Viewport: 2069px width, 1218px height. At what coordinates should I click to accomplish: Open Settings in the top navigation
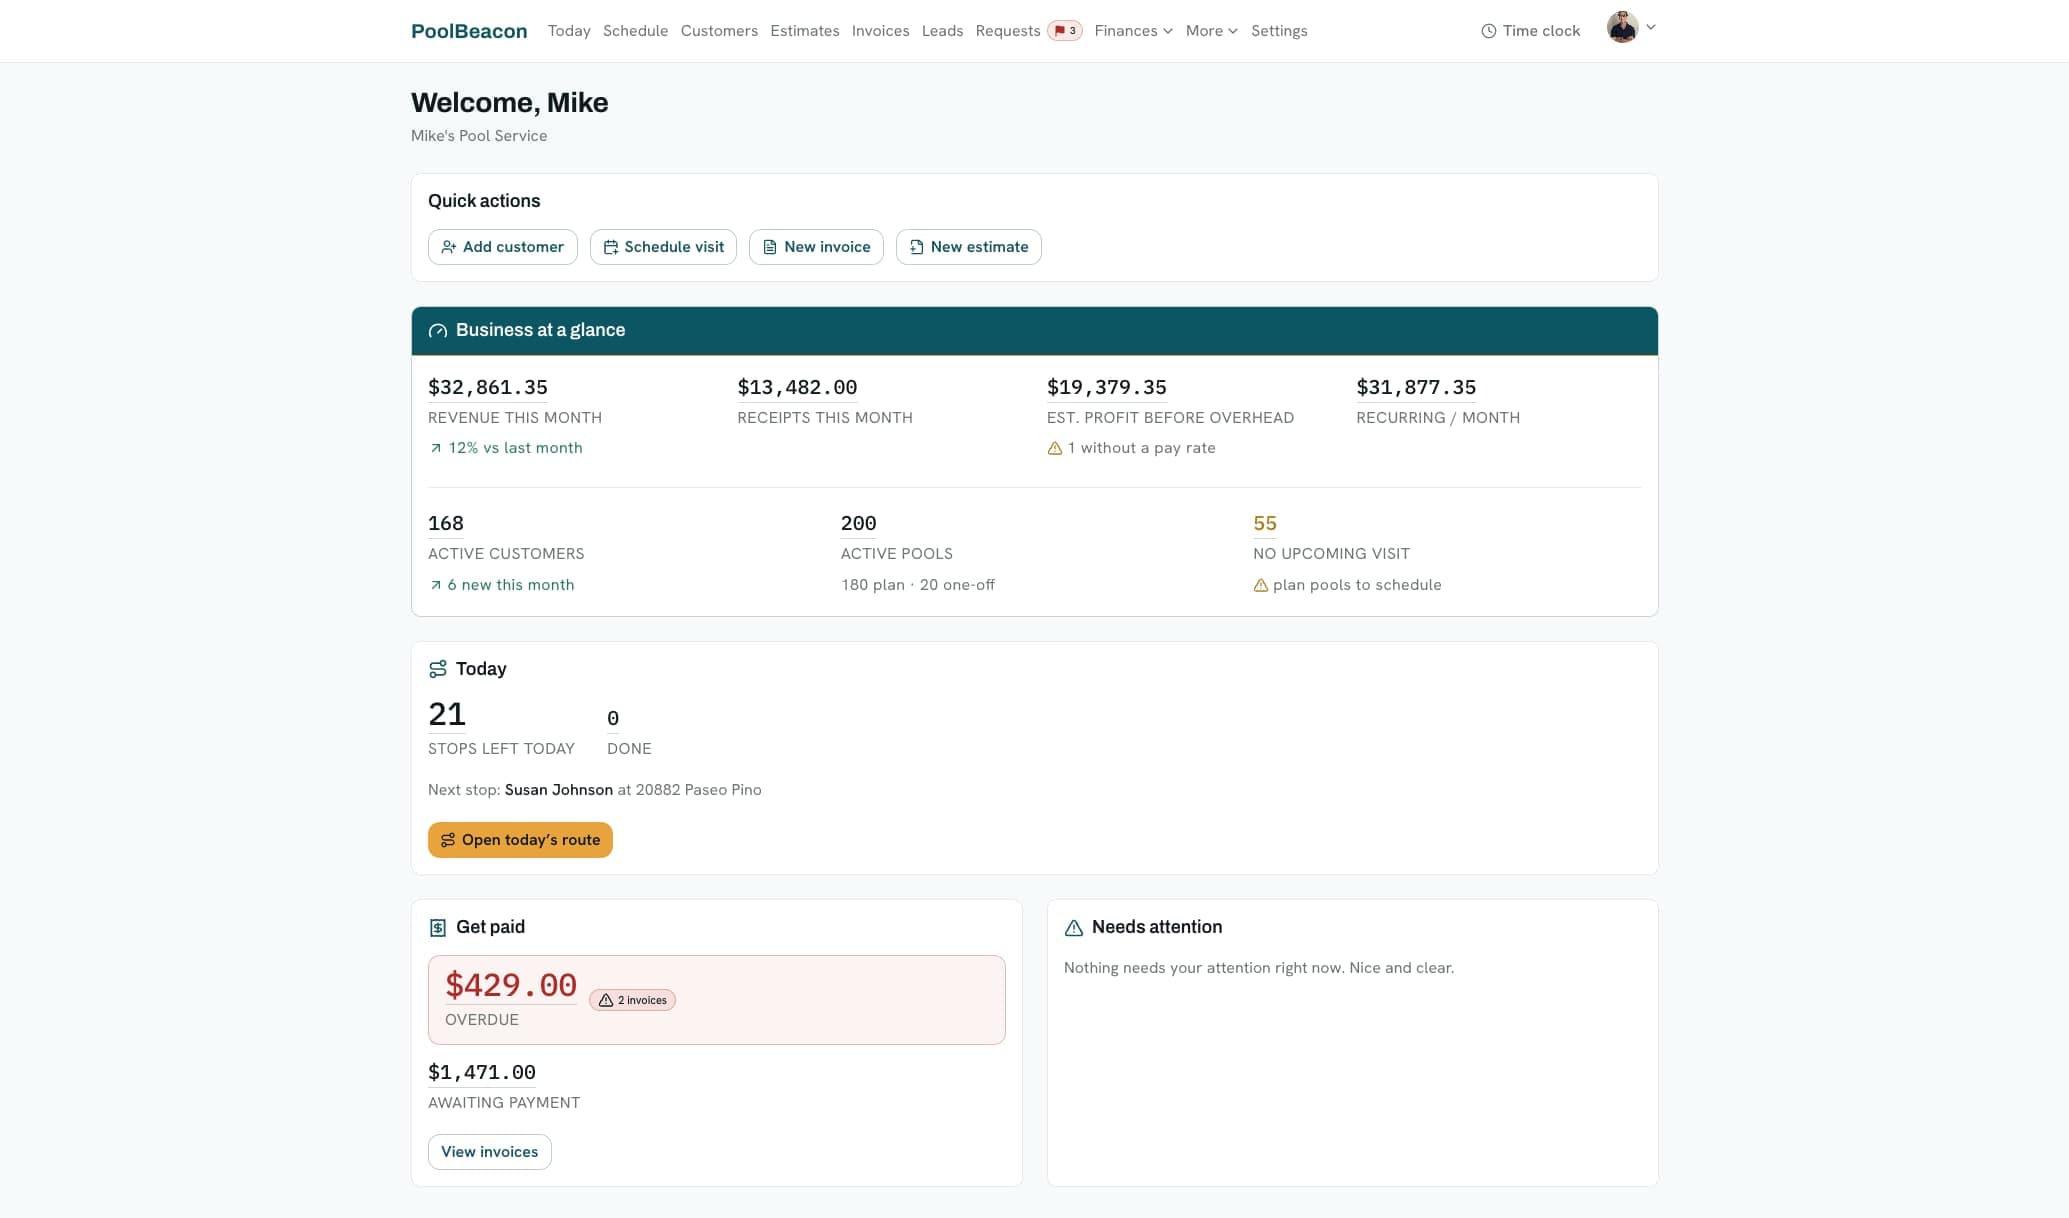pyautogui.click(x=1279, y=31)
